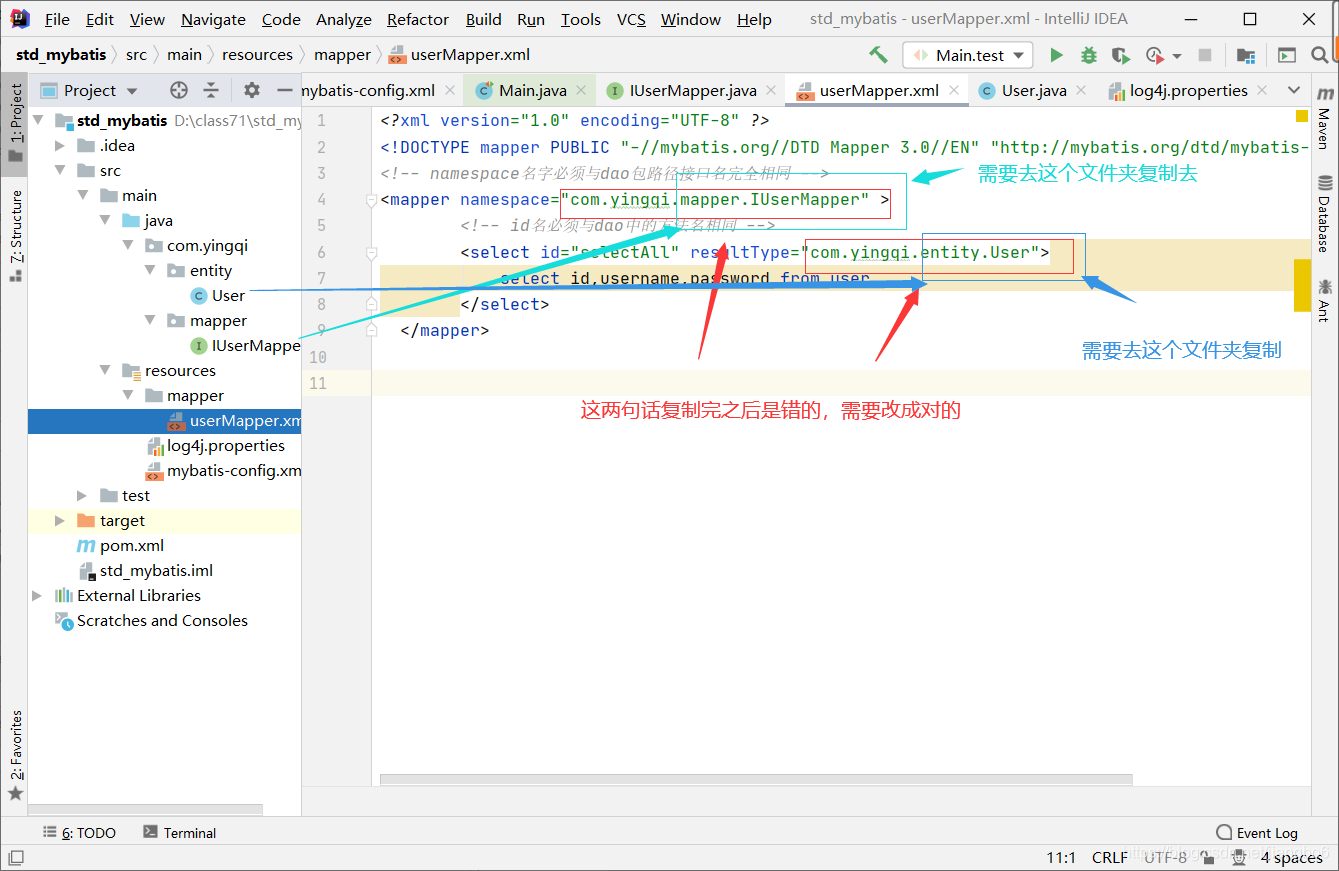Fold the select tag at line 6
Viewport: 1339px width, 871px height.
371,253
